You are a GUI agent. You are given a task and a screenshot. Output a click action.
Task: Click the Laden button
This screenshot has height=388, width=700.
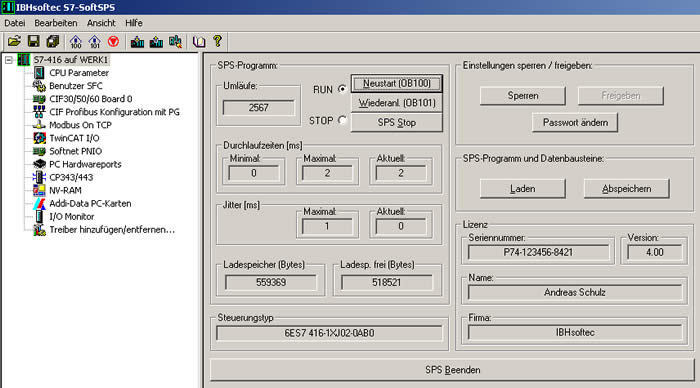(523, 189)
